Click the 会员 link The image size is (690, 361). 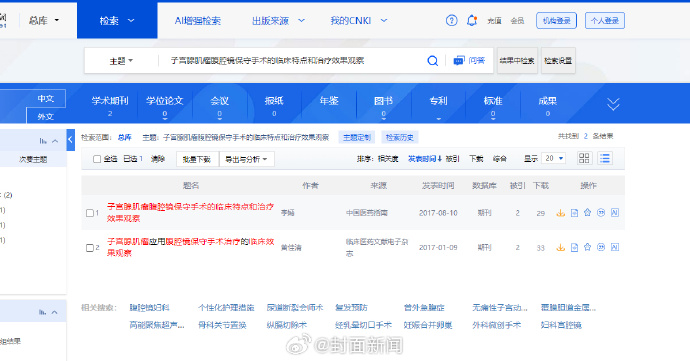(x=517, y=21)
